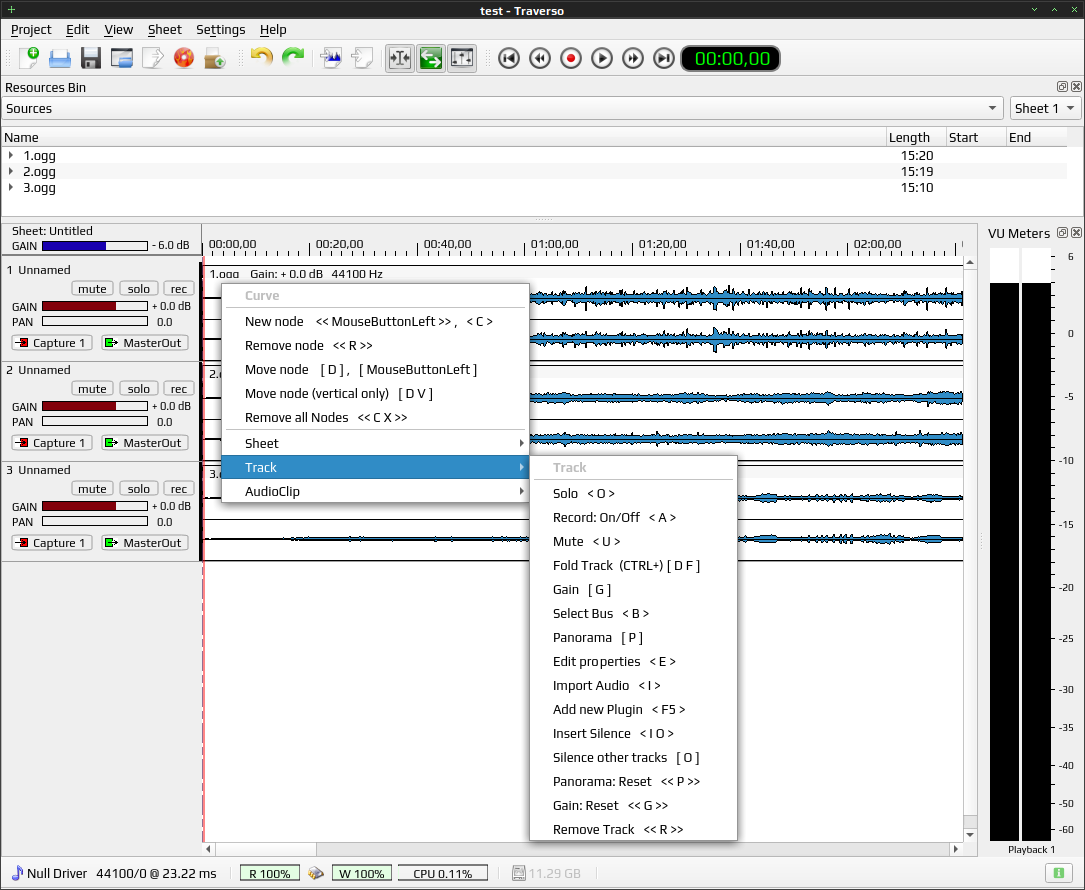Choose Remove Track from Track submenu
Screen dimensions: 1085x890
click(633, 829)
